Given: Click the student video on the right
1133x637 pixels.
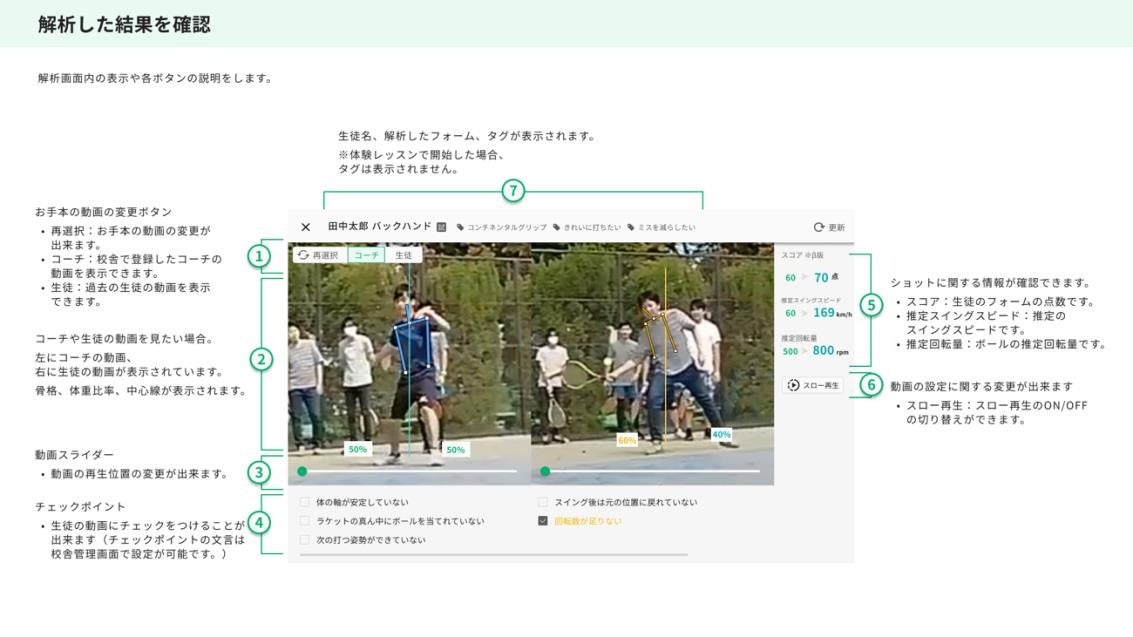Looking at the screenshot, I should (652, 360).
